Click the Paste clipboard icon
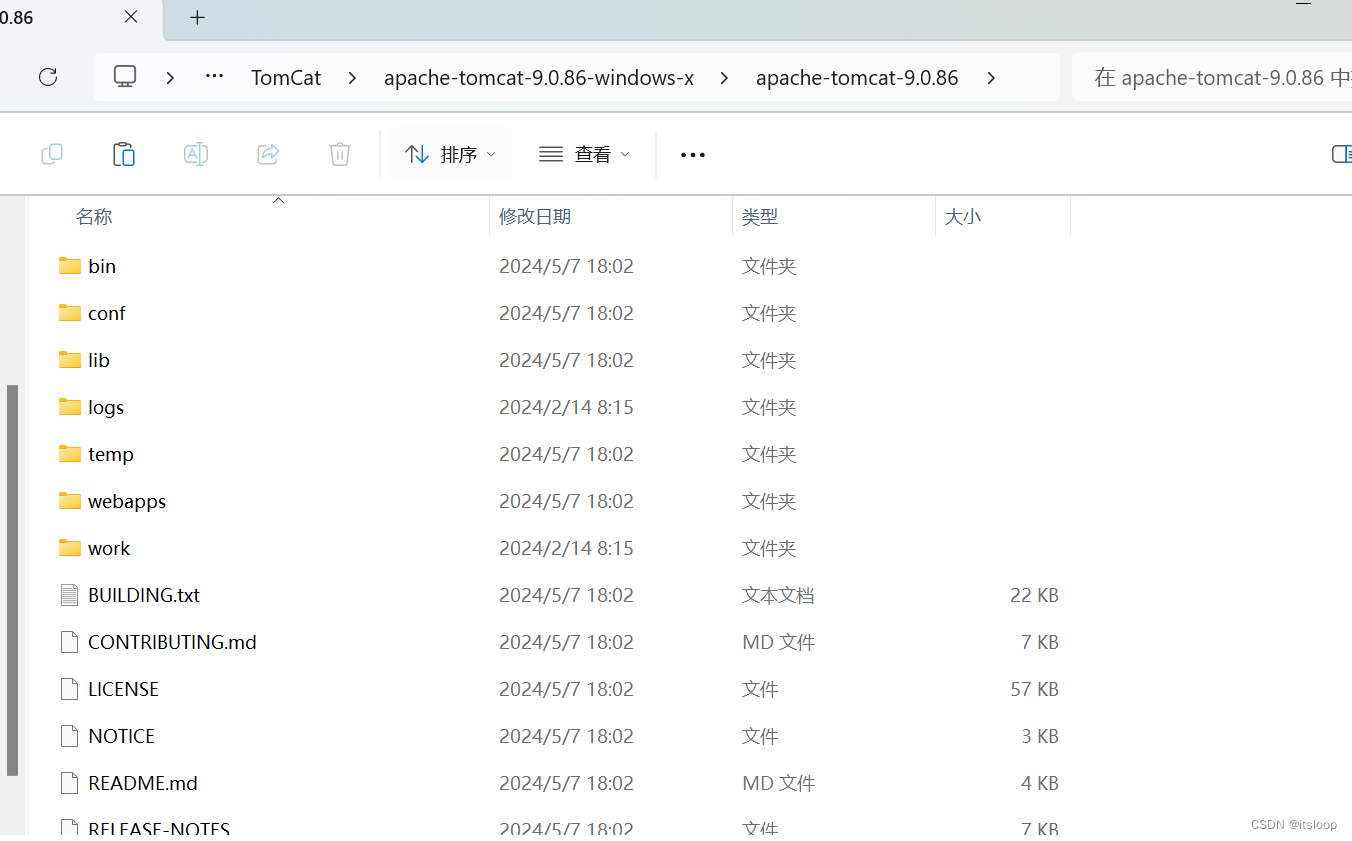The image size is (1352, 841). pos(124,154)
